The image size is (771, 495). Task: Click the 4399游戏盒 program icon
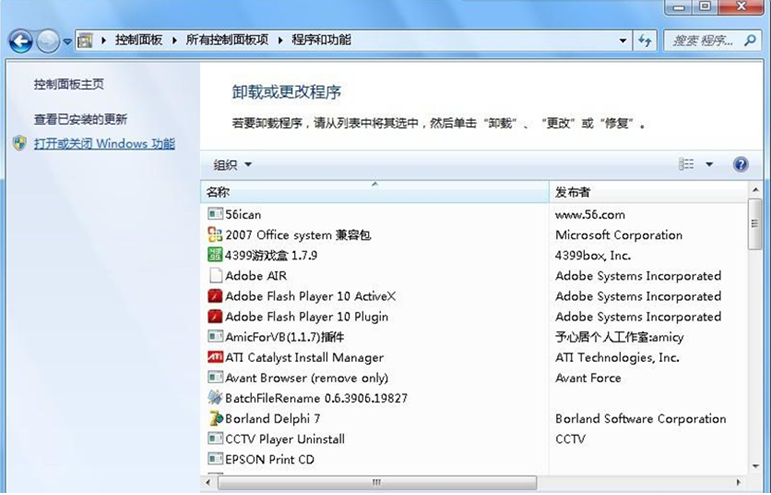point(215,255)
